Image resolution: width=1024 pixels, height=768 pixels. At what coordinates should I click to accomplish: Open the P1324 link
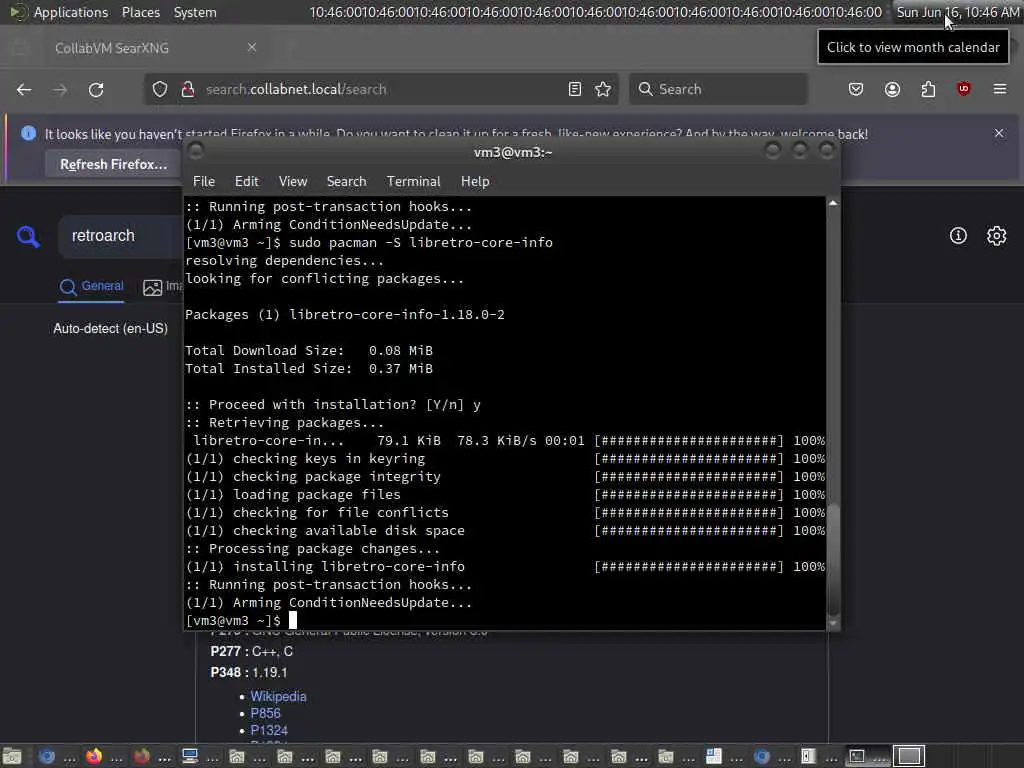269,731
